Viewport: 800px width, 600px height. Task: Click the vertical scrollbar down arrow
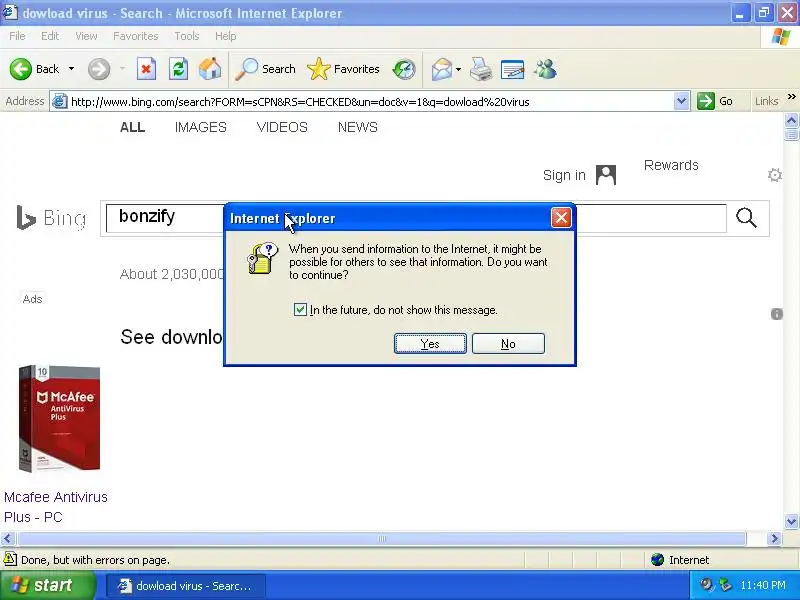(791, 521)
